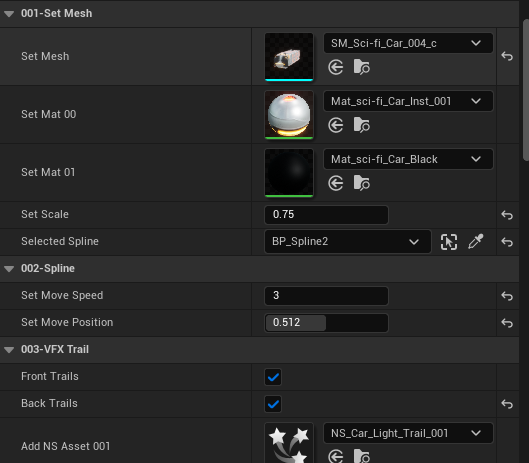This screenshot has width=529, height=463.
Task: Reset Back Trails to default value
Action: point(507,404)
